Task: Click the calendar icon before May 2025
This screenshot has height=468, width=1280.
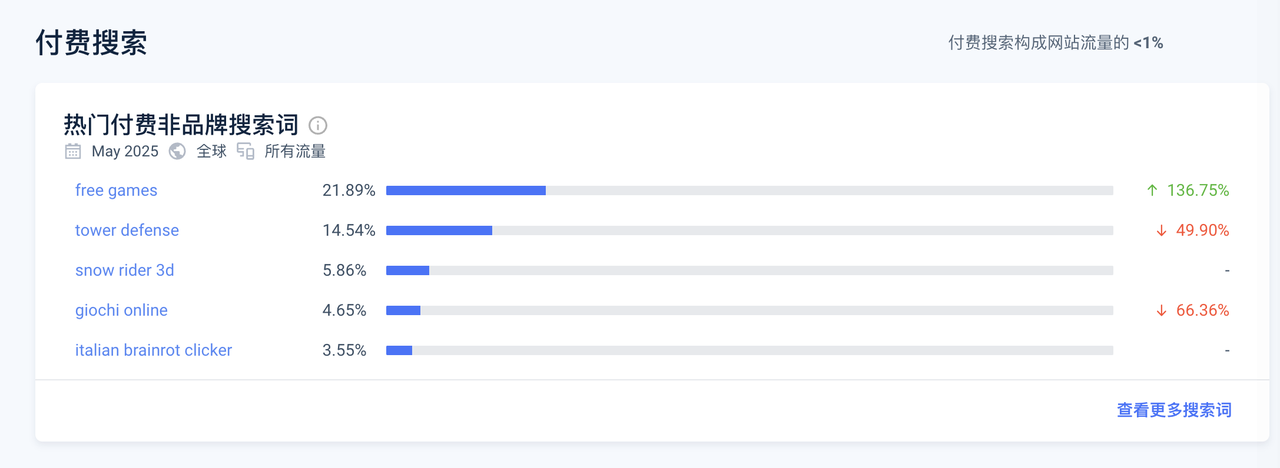Action: tap(73, 151)
